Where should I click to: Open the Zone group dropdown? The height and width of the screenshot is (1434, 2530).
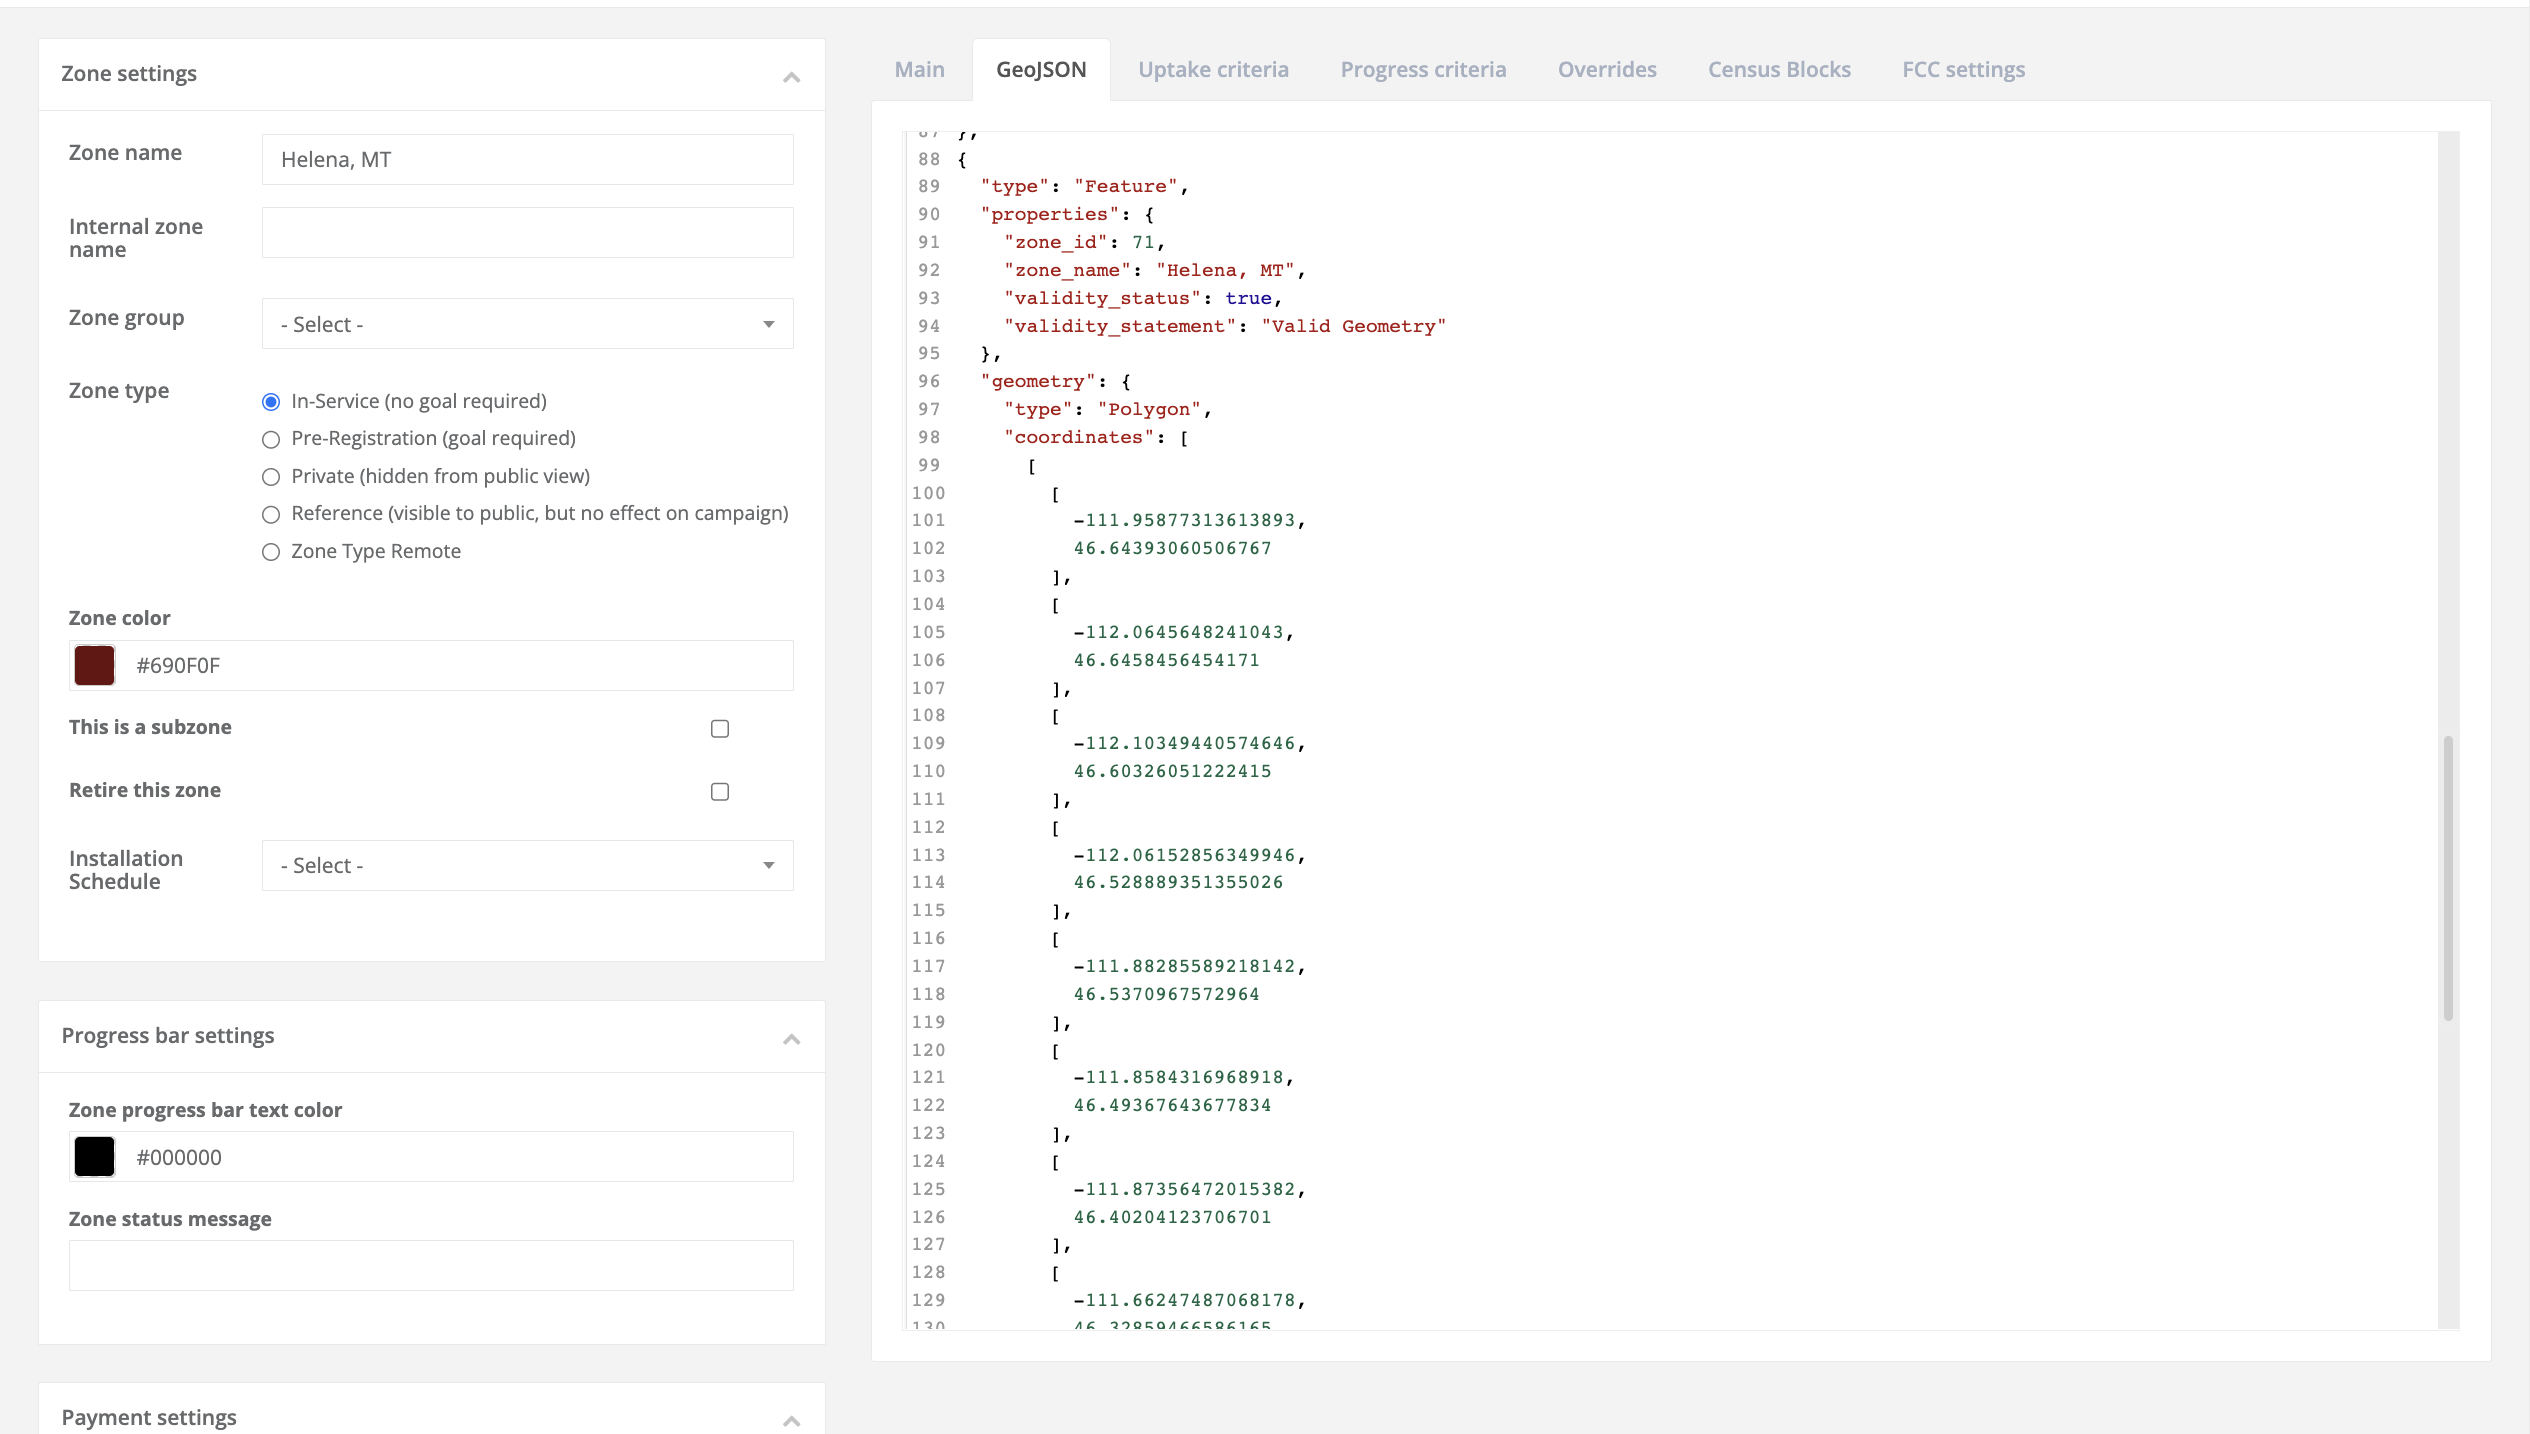[527, 323]
